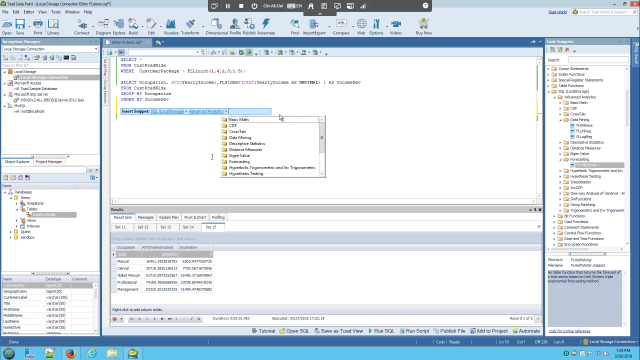Viewport: 640px width, 360px height.
Task: Open the Dimensional tool
Action: click(x=217, y=27)
